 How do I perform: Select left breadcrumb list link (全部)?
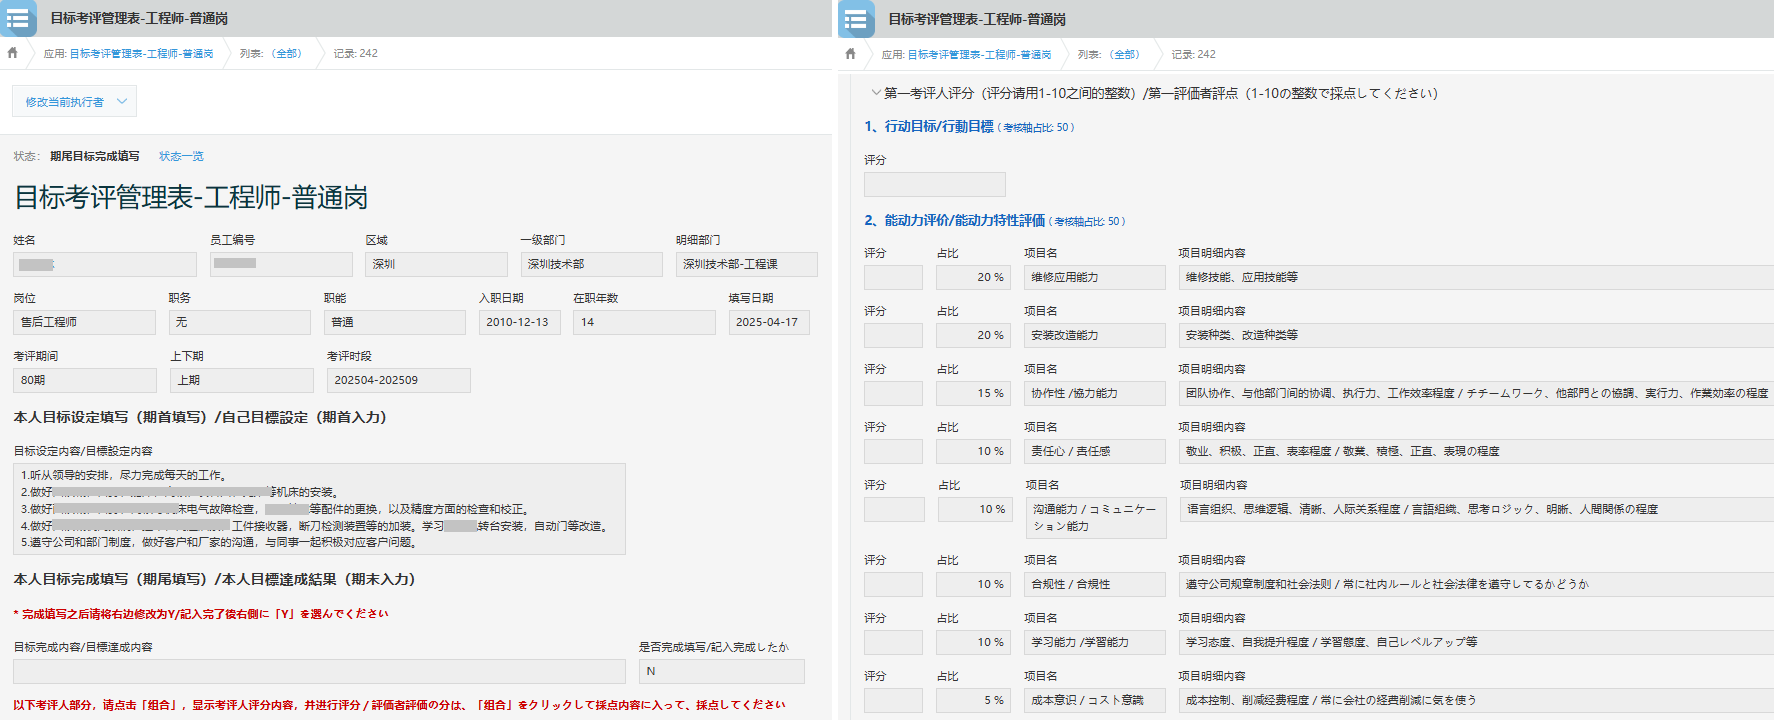(286, 54)
